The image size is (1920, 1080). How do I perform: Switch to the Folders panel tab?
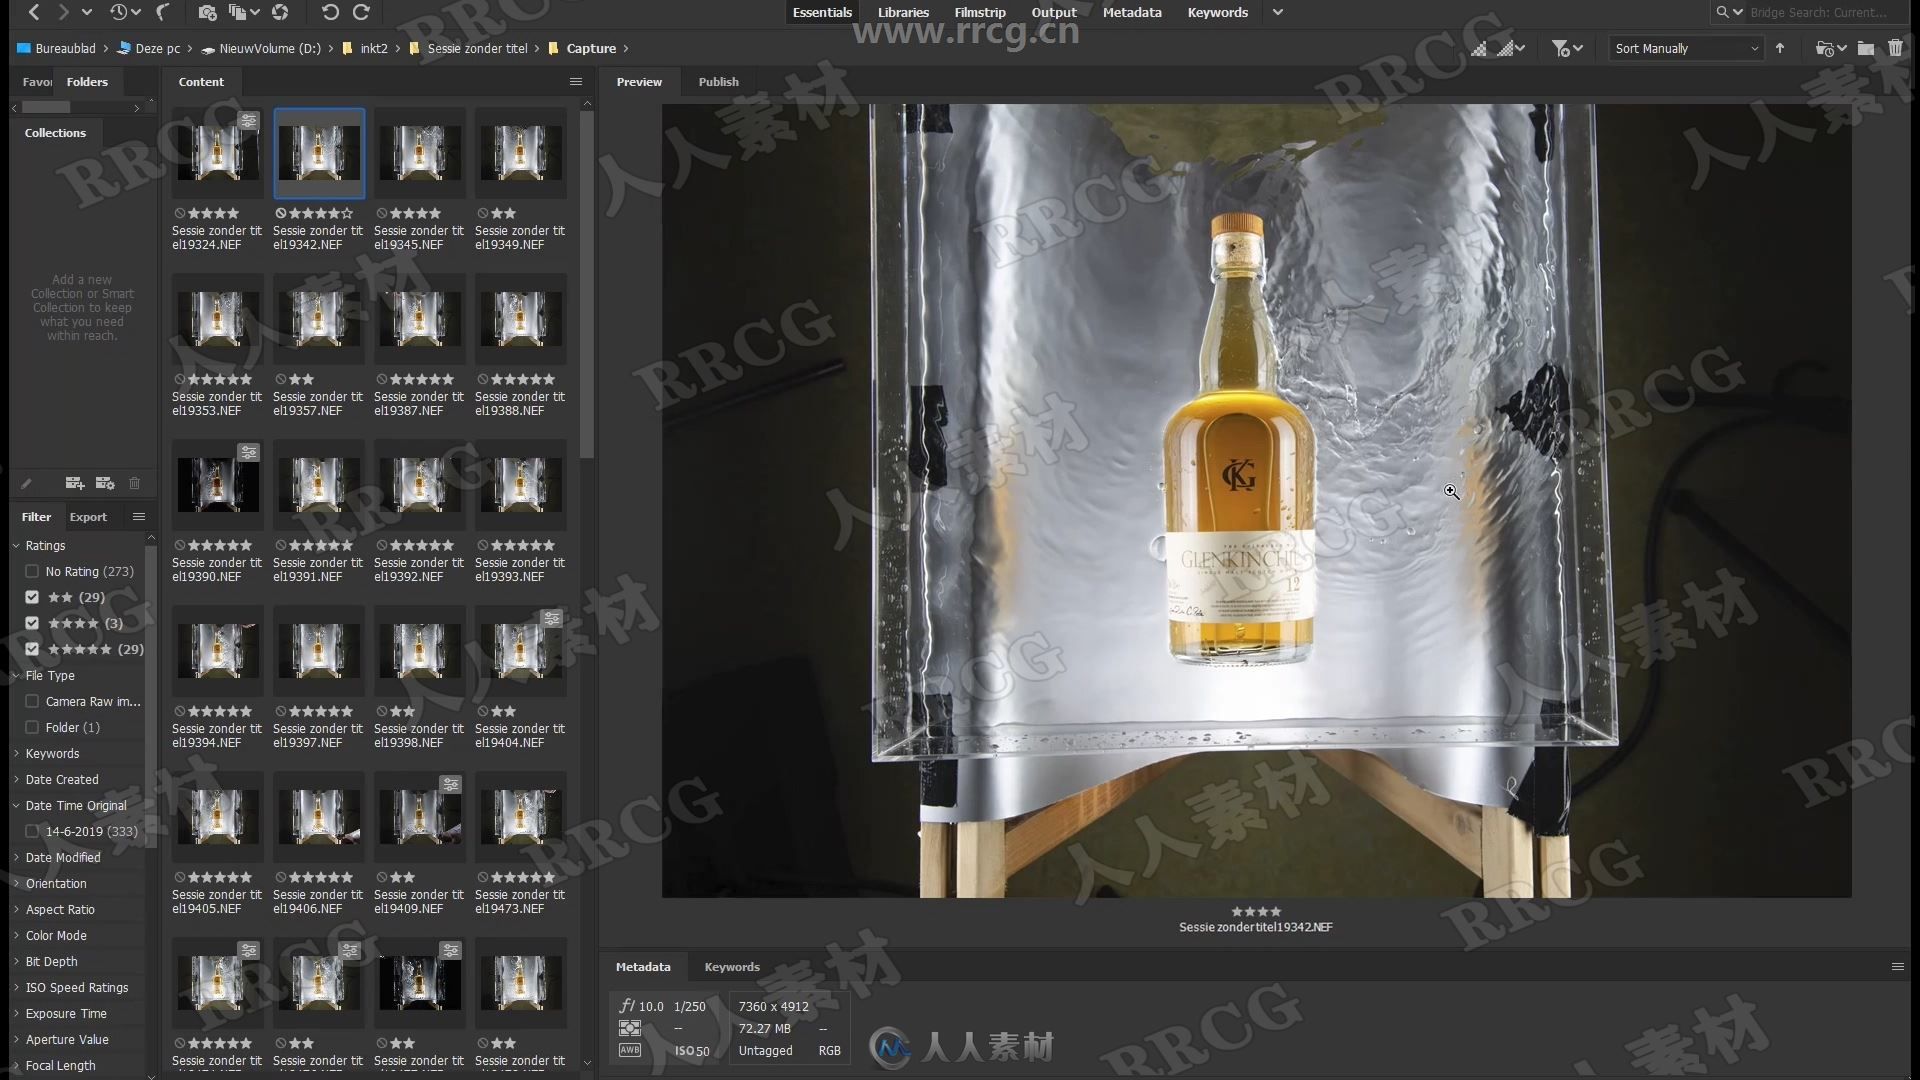pyautogui.click(x=87, y=82)
